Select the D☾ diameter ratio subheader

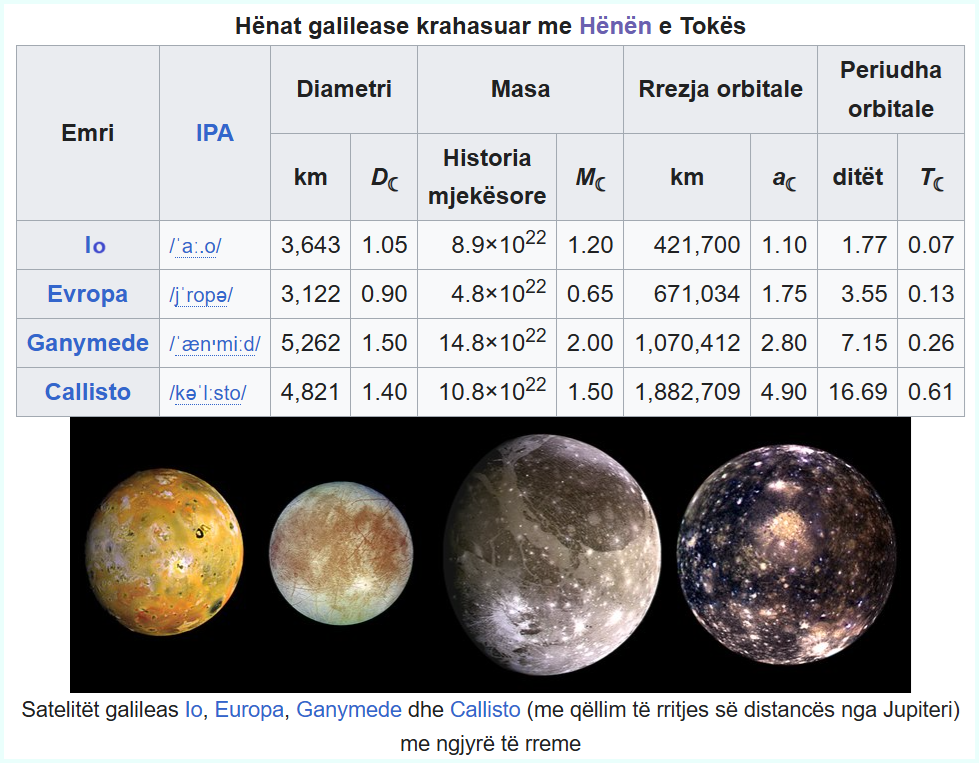(x=384, y=177)
